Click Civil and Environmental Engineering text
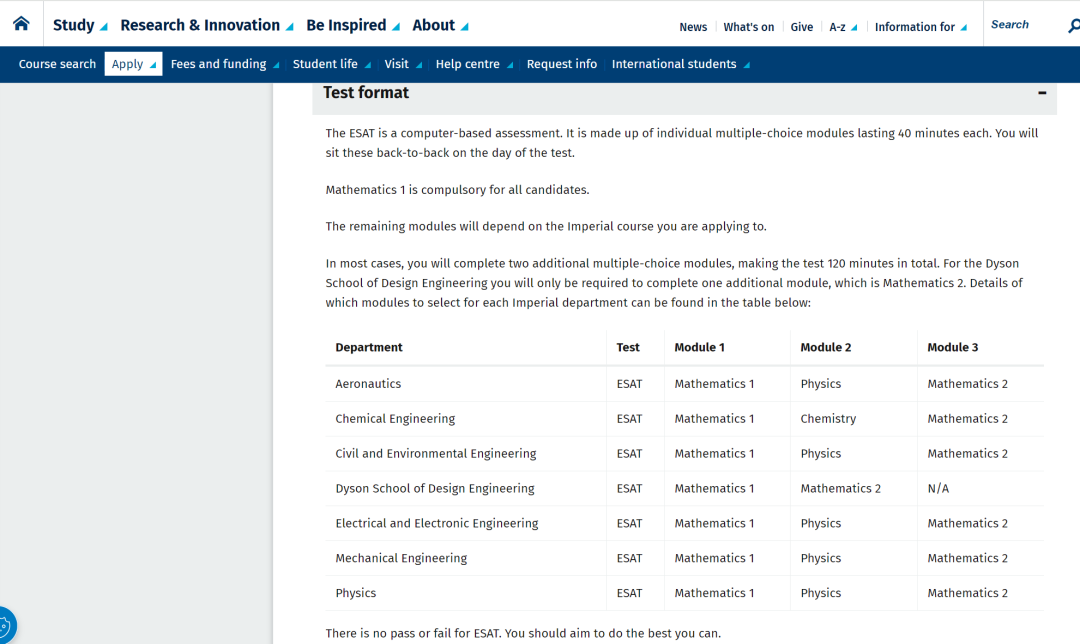Viewport: 1080px width, 644px height. (x=436, y=453)
